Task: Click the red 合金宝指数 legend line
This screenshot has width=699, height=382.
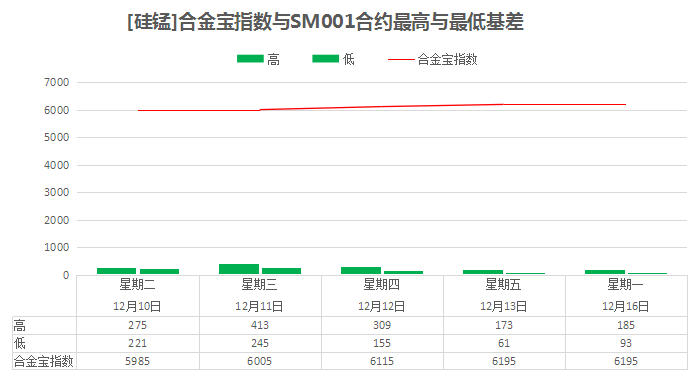Action: click(x=401, y=59)
